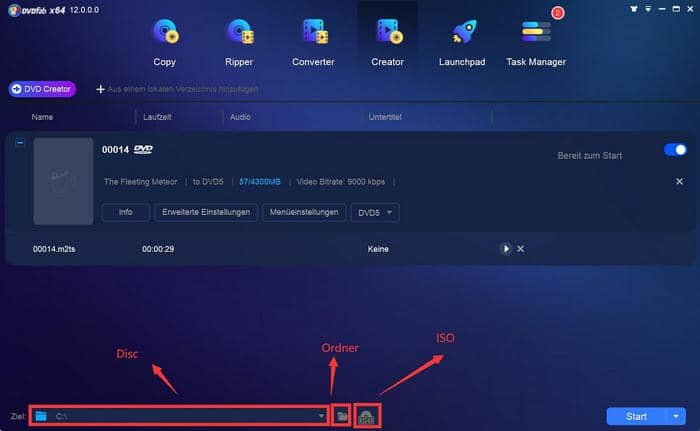Click the Name column header
700x431 pixels.
(x=42, y=117)
